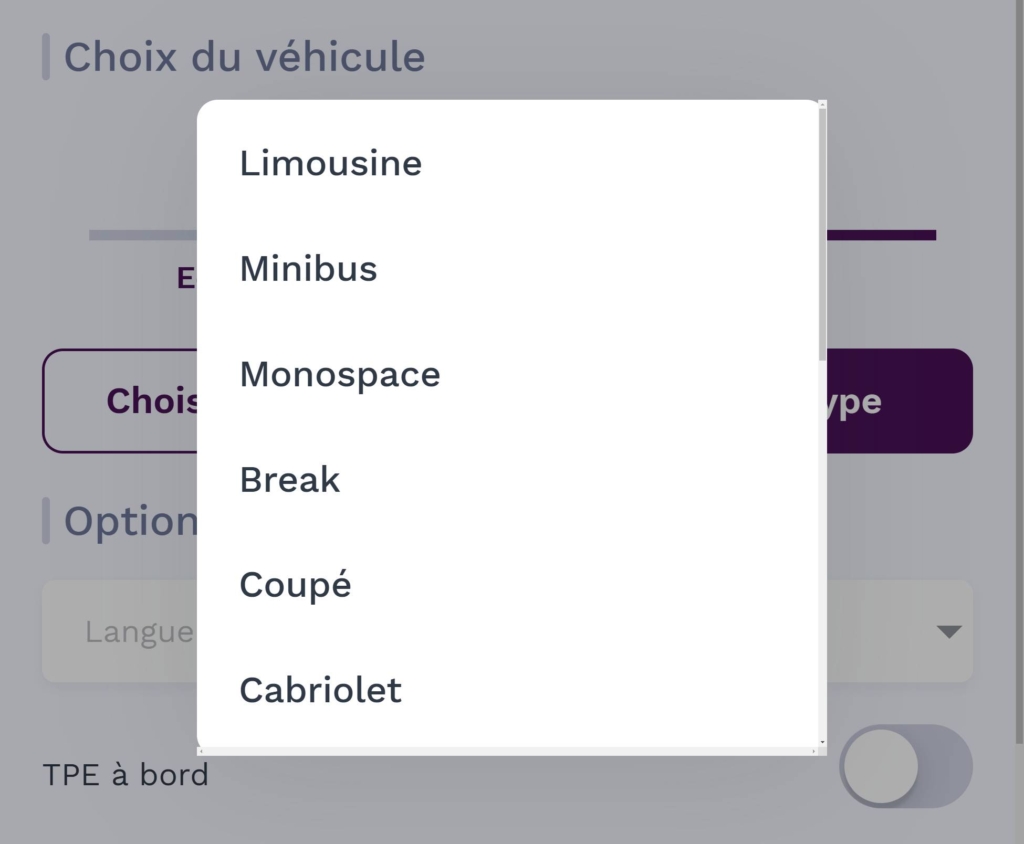Click the down arrow on the list scrollbar
Viewport: 1024px width, 844px height.
pyautogui.click(x=820, y=744)
